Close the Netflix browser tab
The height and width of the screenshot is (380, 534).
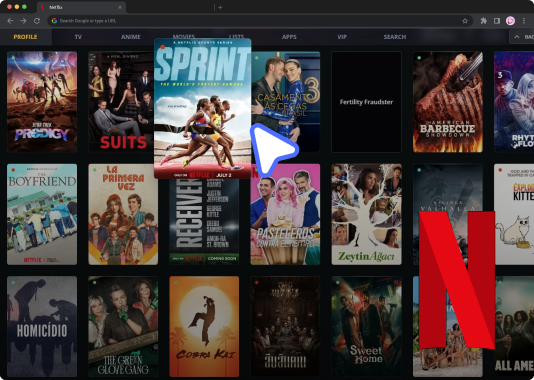coord(120,7)
